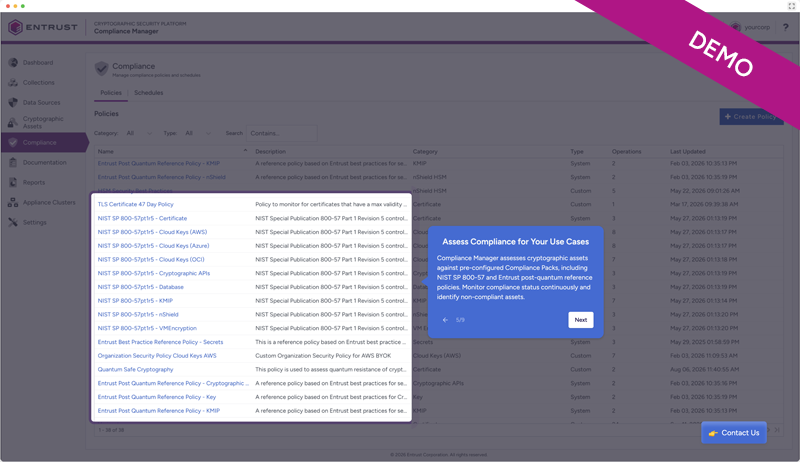Click the 'Cloud Keys (AWS)' category cell
The image size is (800, 462).
pos(437,356)
